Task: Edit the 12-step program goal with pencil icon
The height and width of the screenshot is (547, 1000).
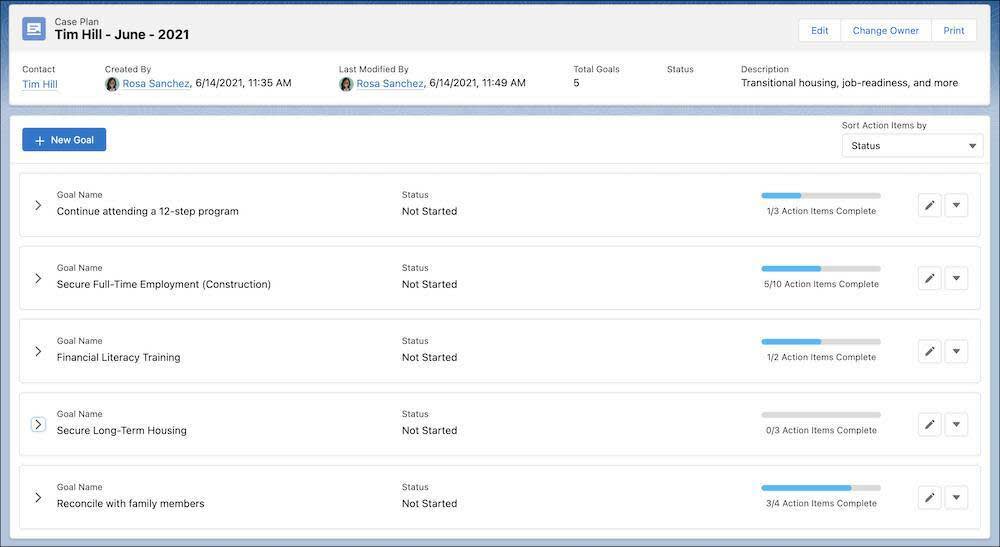Action: [x=930, y=205]
